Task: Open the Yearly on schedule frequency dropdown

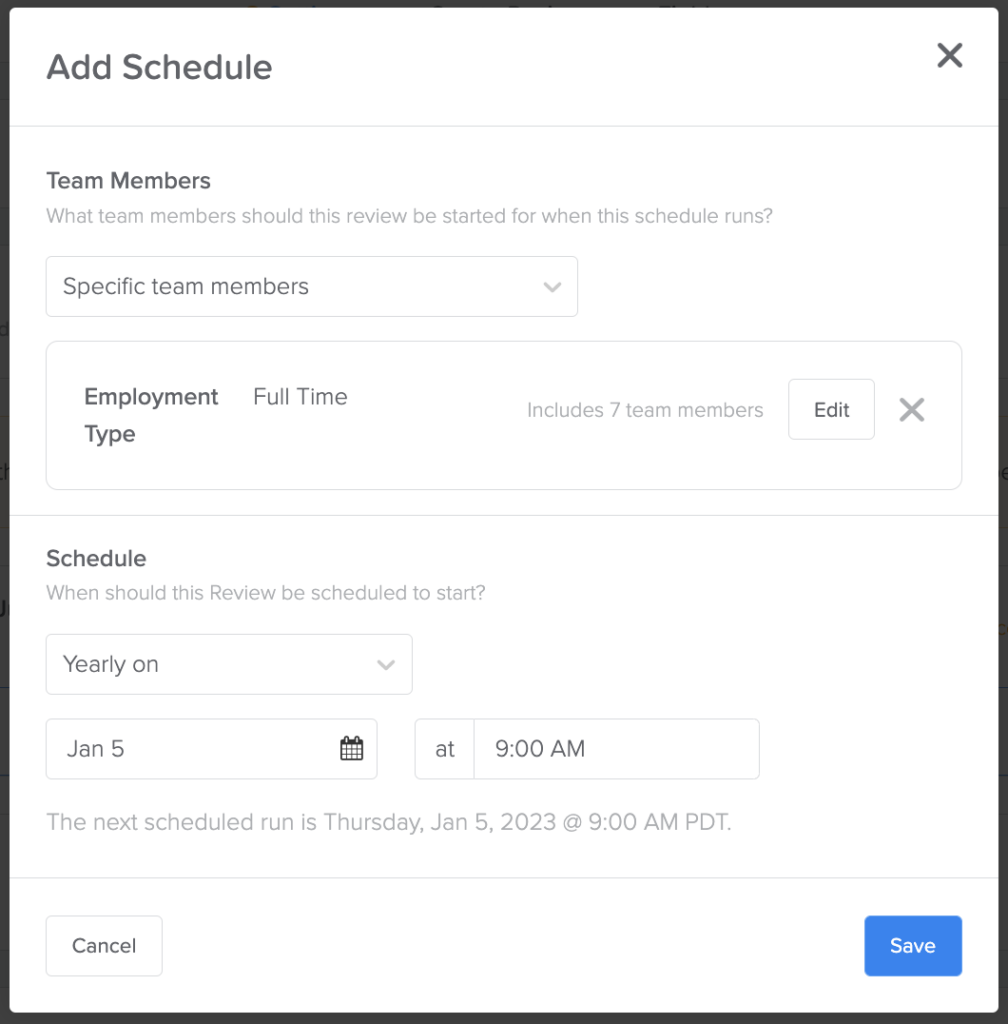Action: [228, 664]
